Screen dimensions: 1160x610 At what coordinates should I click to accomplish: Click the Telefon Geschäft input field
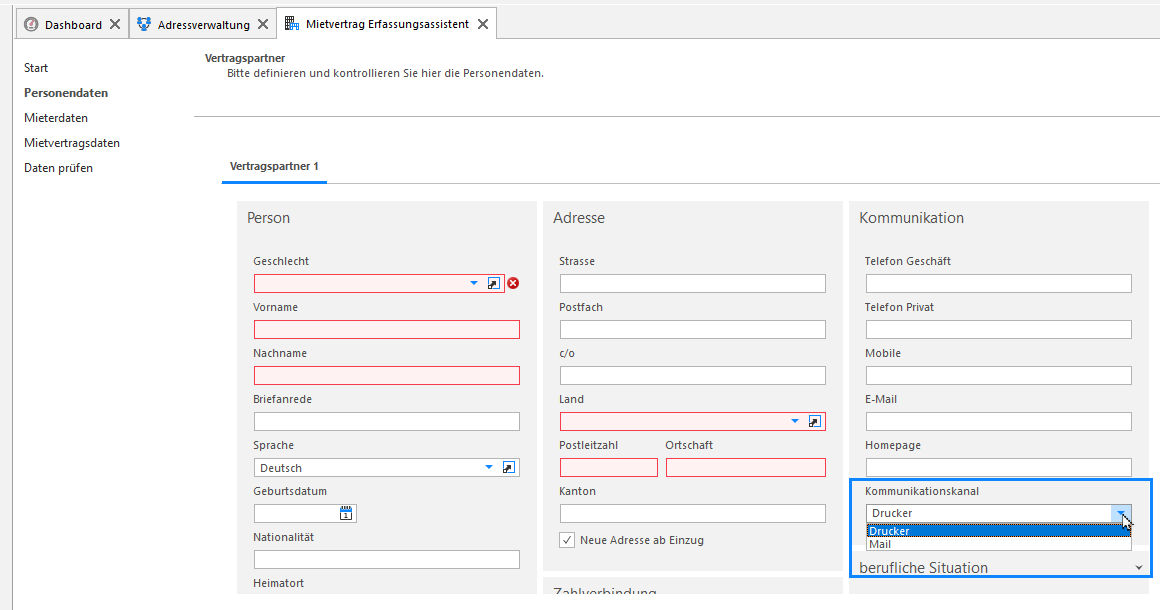coord(999,283)
